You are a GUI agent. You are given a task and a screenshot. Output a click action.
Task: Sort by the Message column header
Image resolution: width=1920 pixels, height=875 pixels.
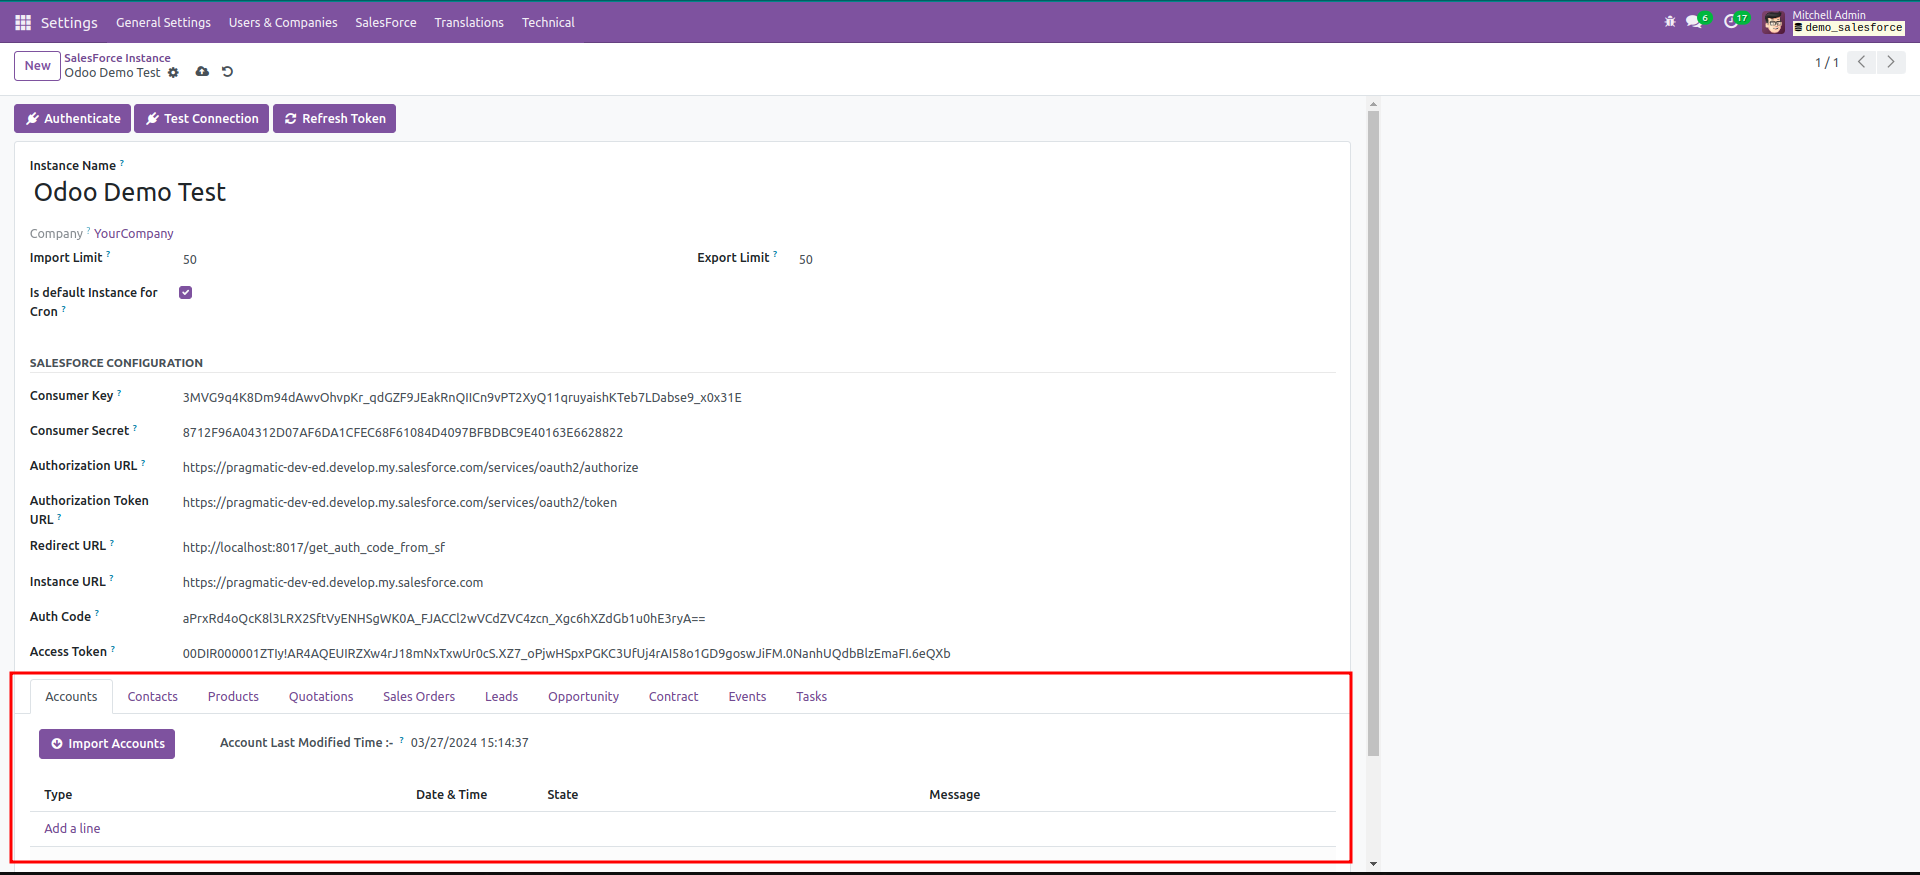[x=954, y=795]
